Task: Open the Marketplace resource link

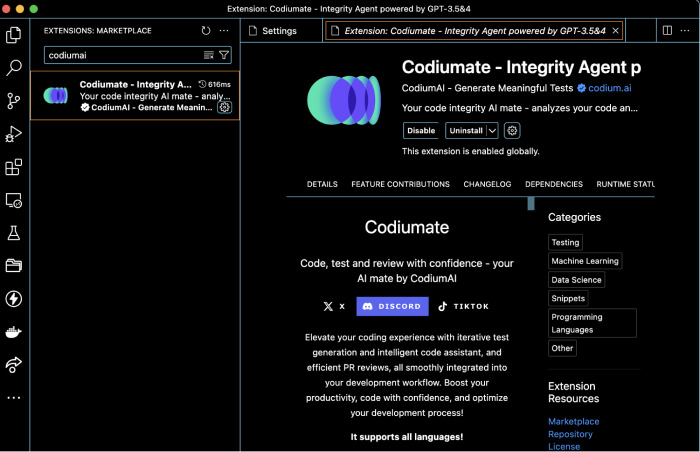Action: pyautogui.click(x=574, y=421)
